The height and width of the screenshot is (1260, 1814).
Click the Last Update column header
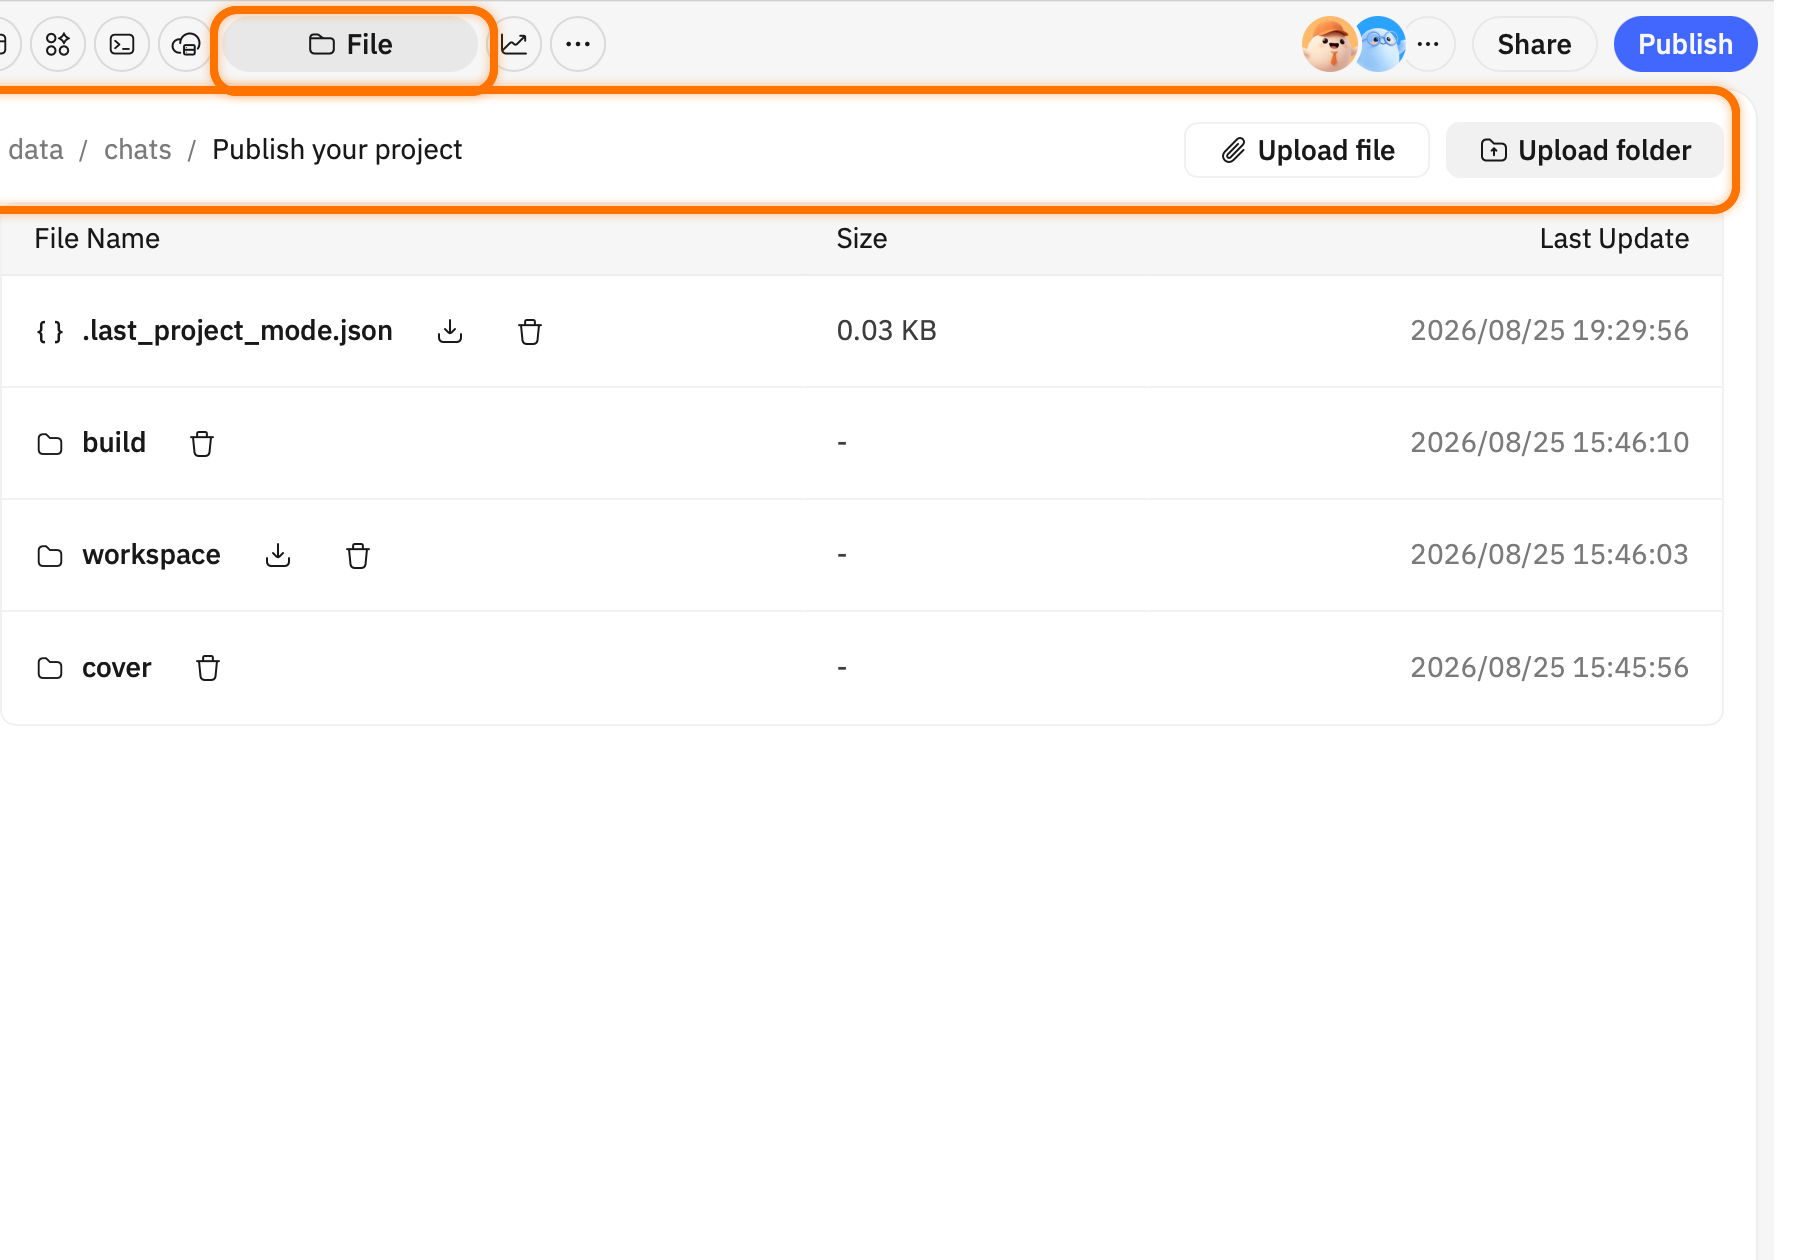1614,239
